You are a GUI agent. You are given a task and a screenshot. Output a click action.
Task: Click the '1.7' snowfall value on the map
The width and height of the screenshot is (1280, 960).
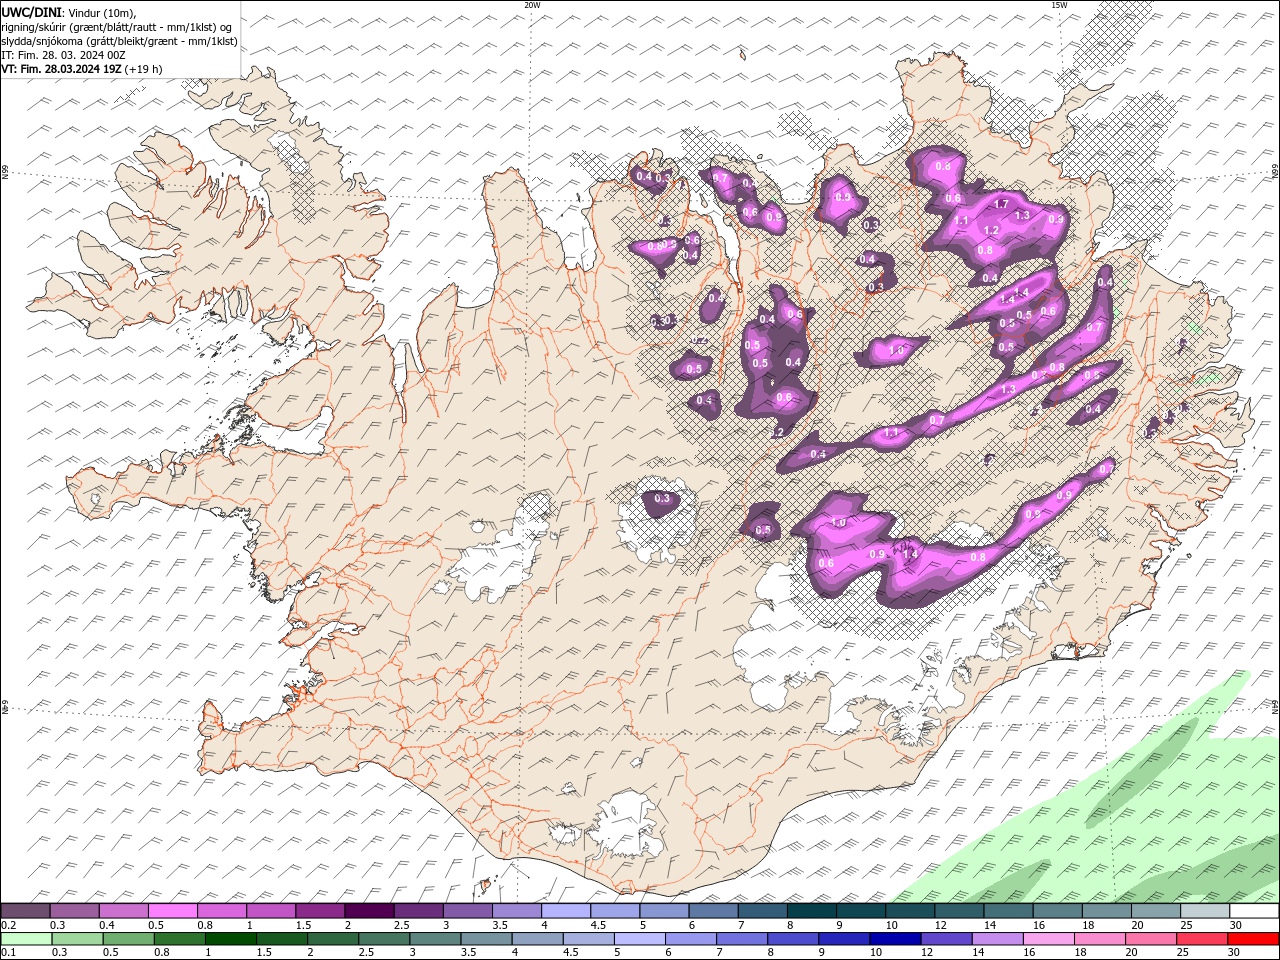pyautogui.click(x=1002, y=203)
